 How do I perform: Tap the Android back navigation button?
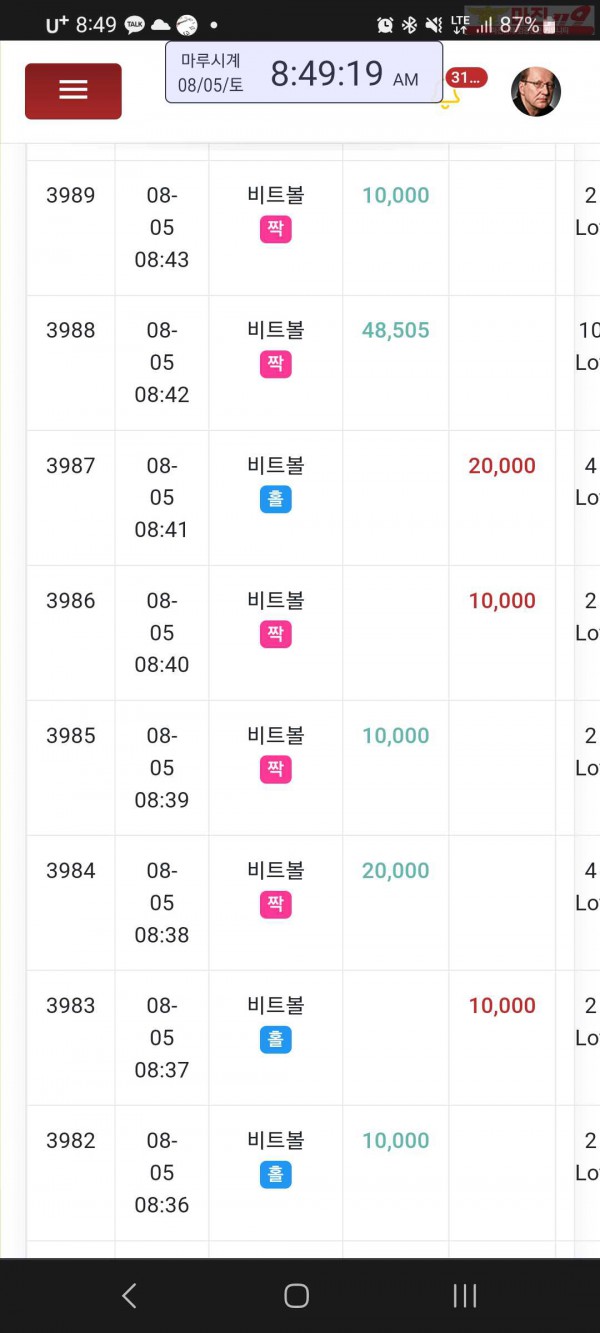[129, 1296]
